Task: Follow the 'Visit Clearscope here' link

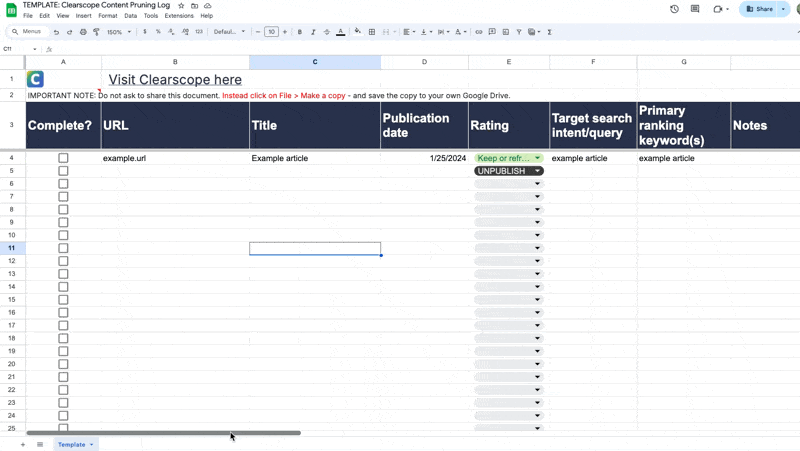Action: pyautogui.click(x=175, y=80)
